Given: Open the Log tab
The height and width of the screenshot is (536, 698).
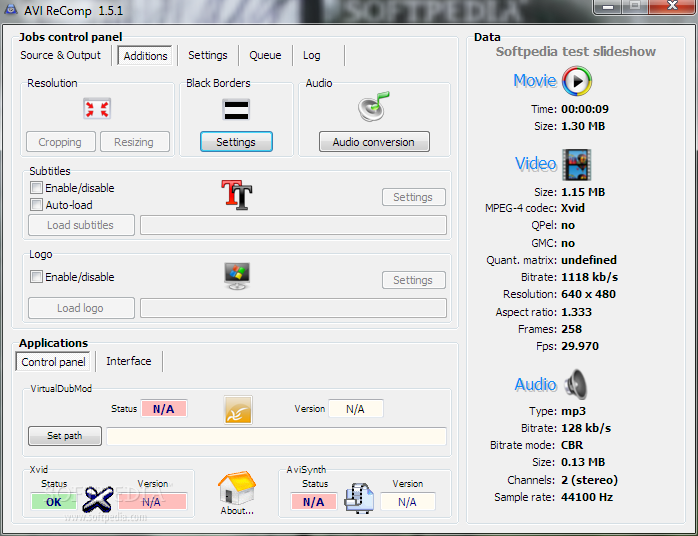Looking at the screenshot, I should tap(312, 55).
